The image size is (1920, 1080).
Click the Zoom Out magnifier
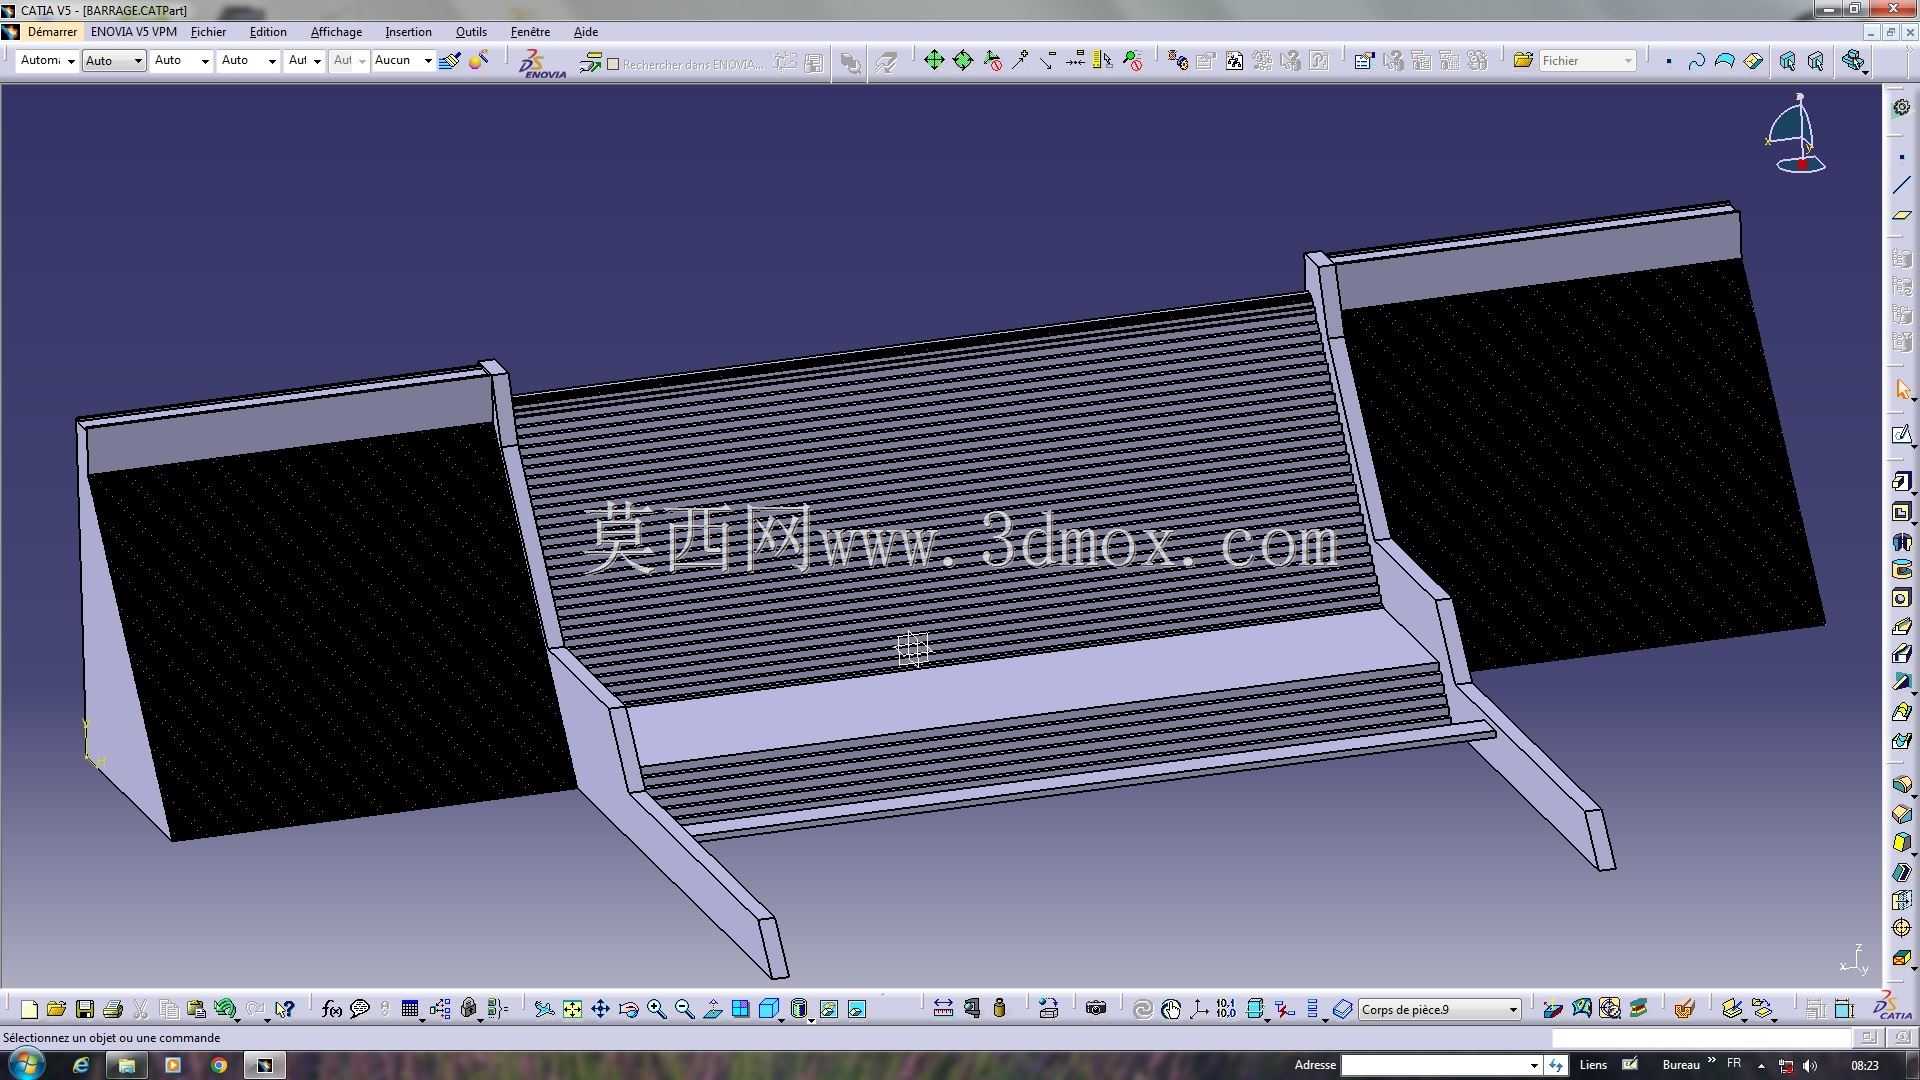[684, 1009]
